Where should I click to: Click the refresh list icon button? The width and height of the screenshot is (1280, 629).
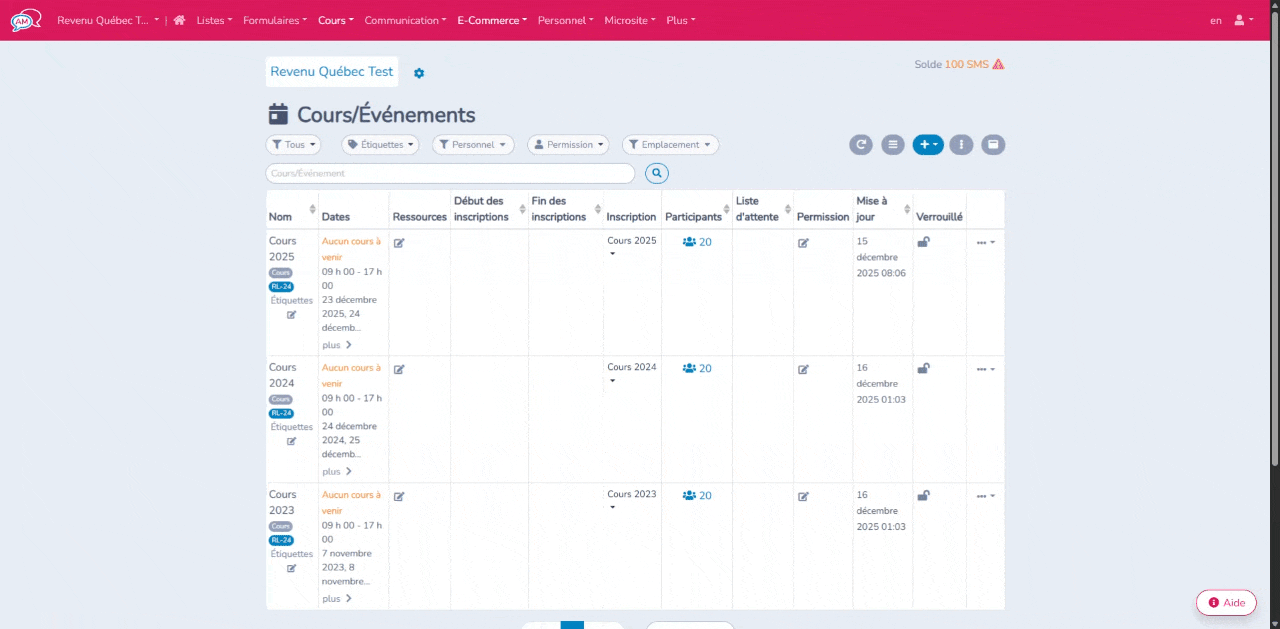pos(861,145)
